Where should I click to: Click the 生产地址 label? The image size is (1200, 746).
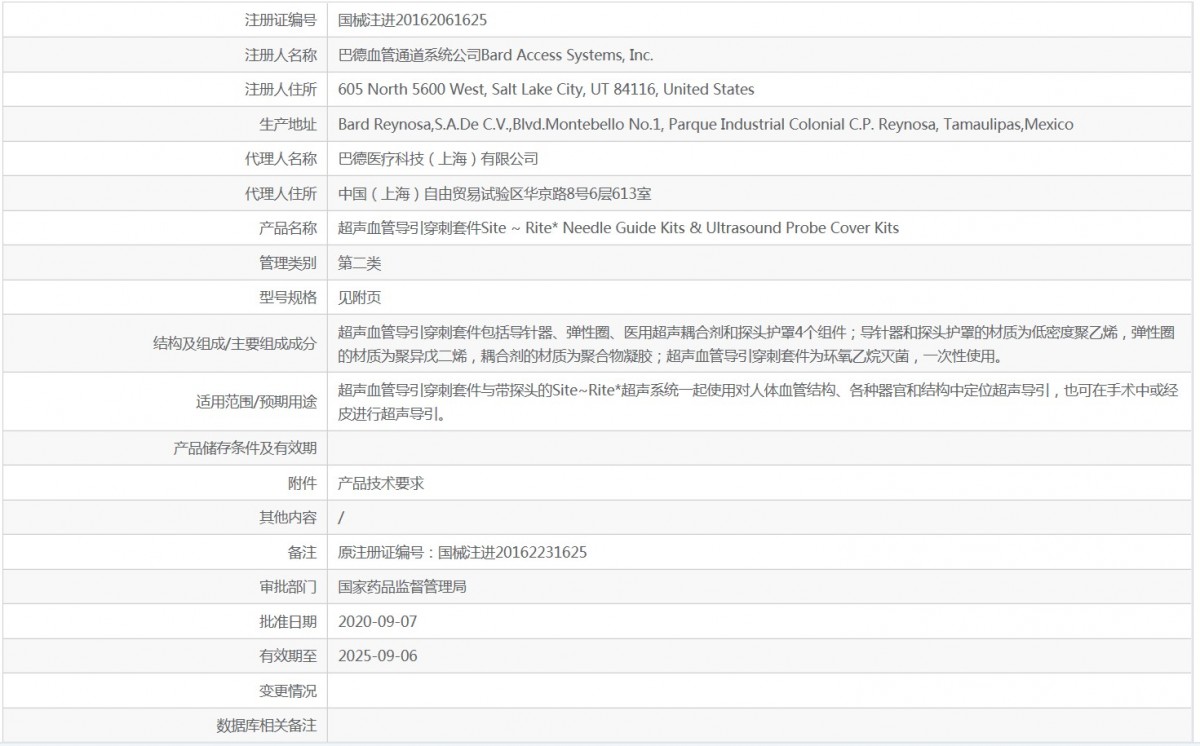288,124
